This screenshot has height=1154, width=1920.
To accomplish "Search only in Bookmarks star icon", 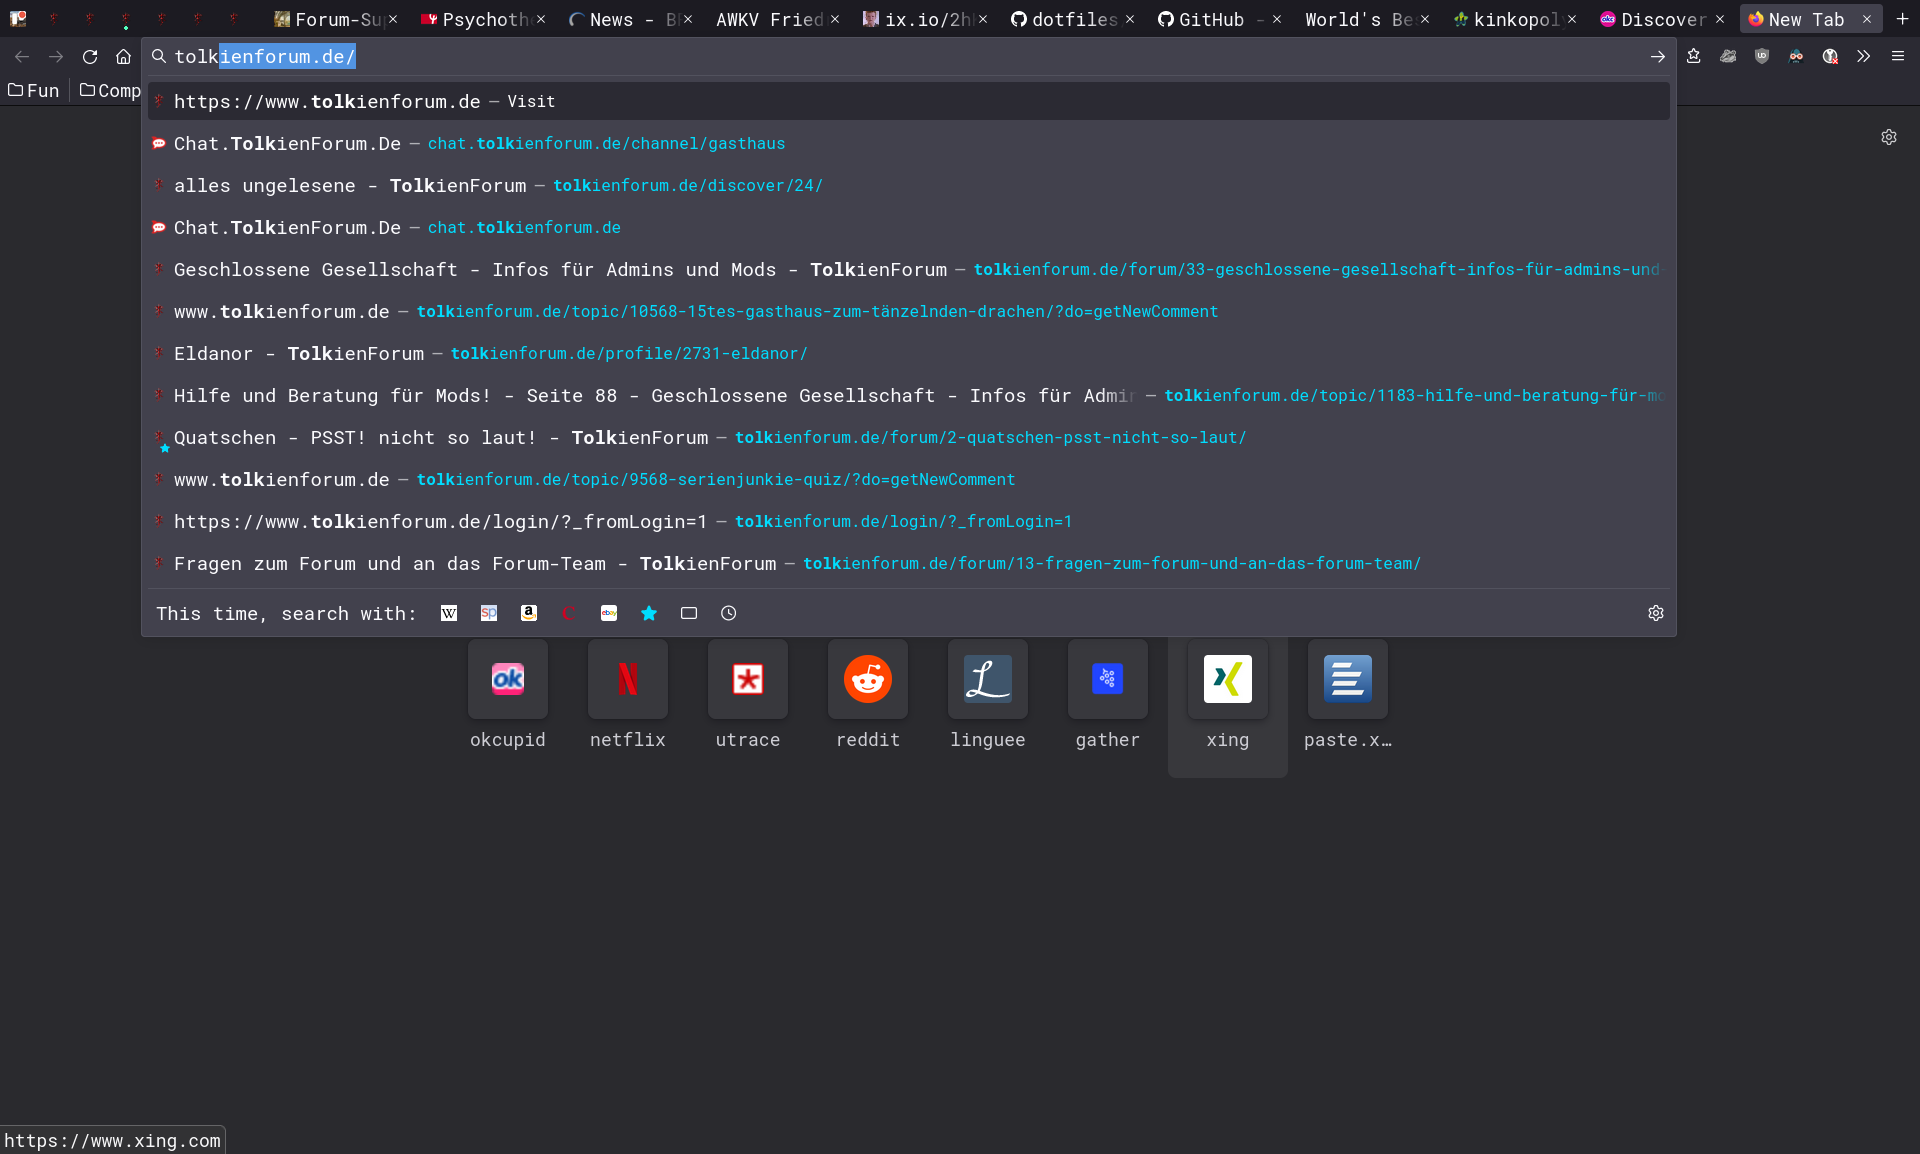I will pos(649,613).
